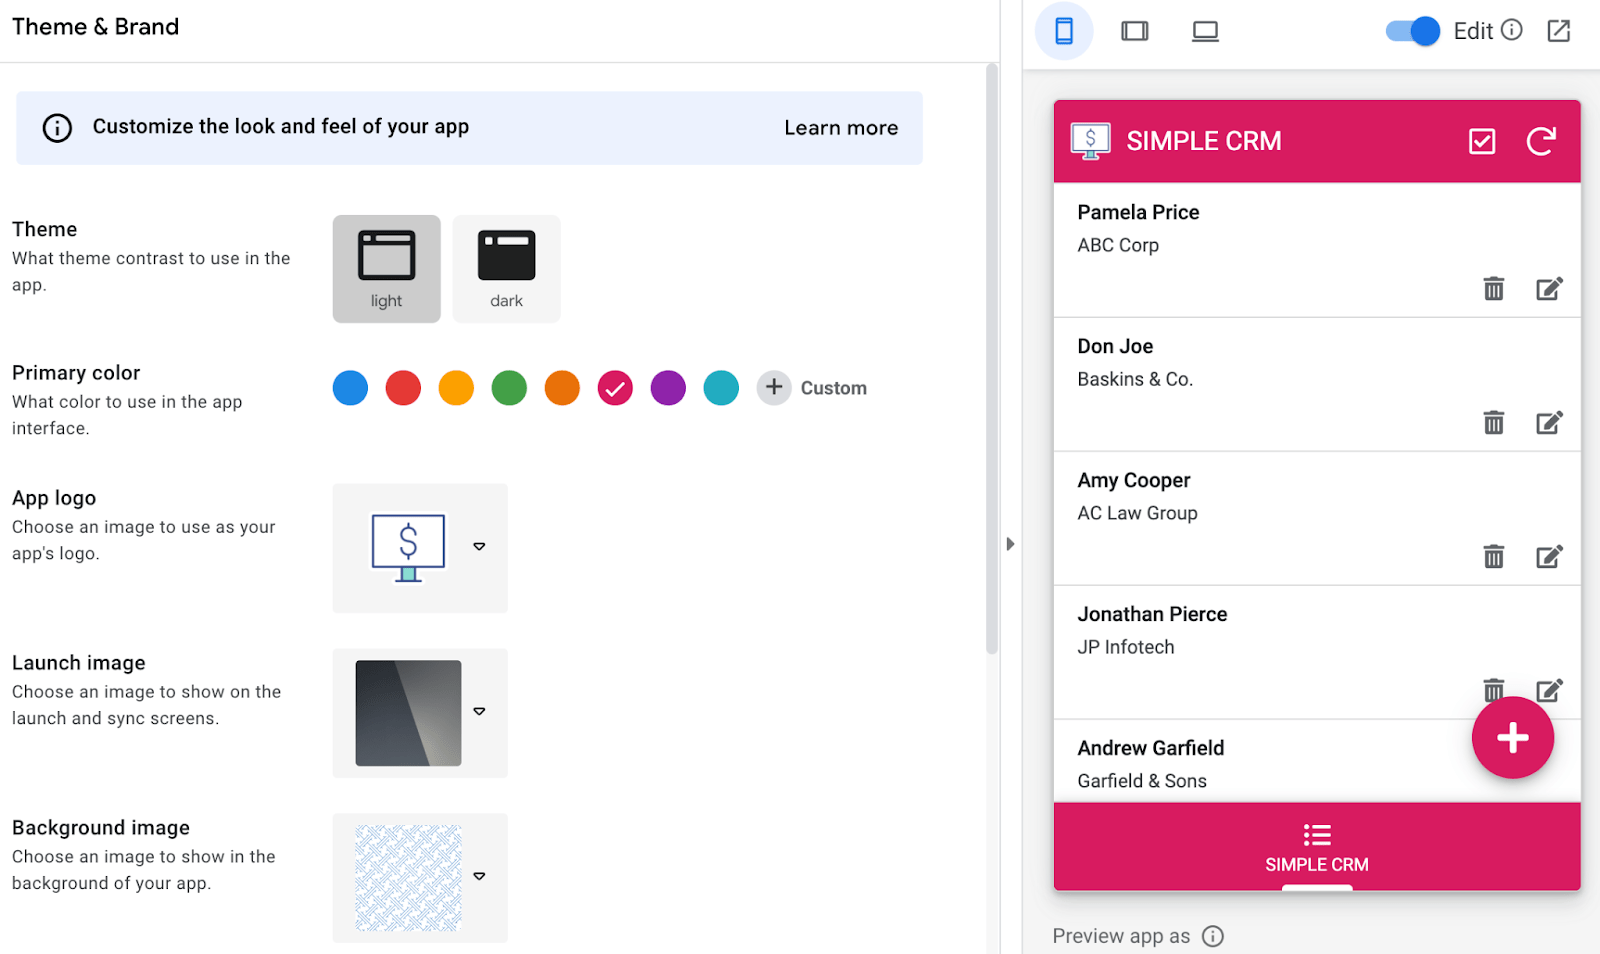
Task: Open the App logo image dropdown
Action: 479,547
